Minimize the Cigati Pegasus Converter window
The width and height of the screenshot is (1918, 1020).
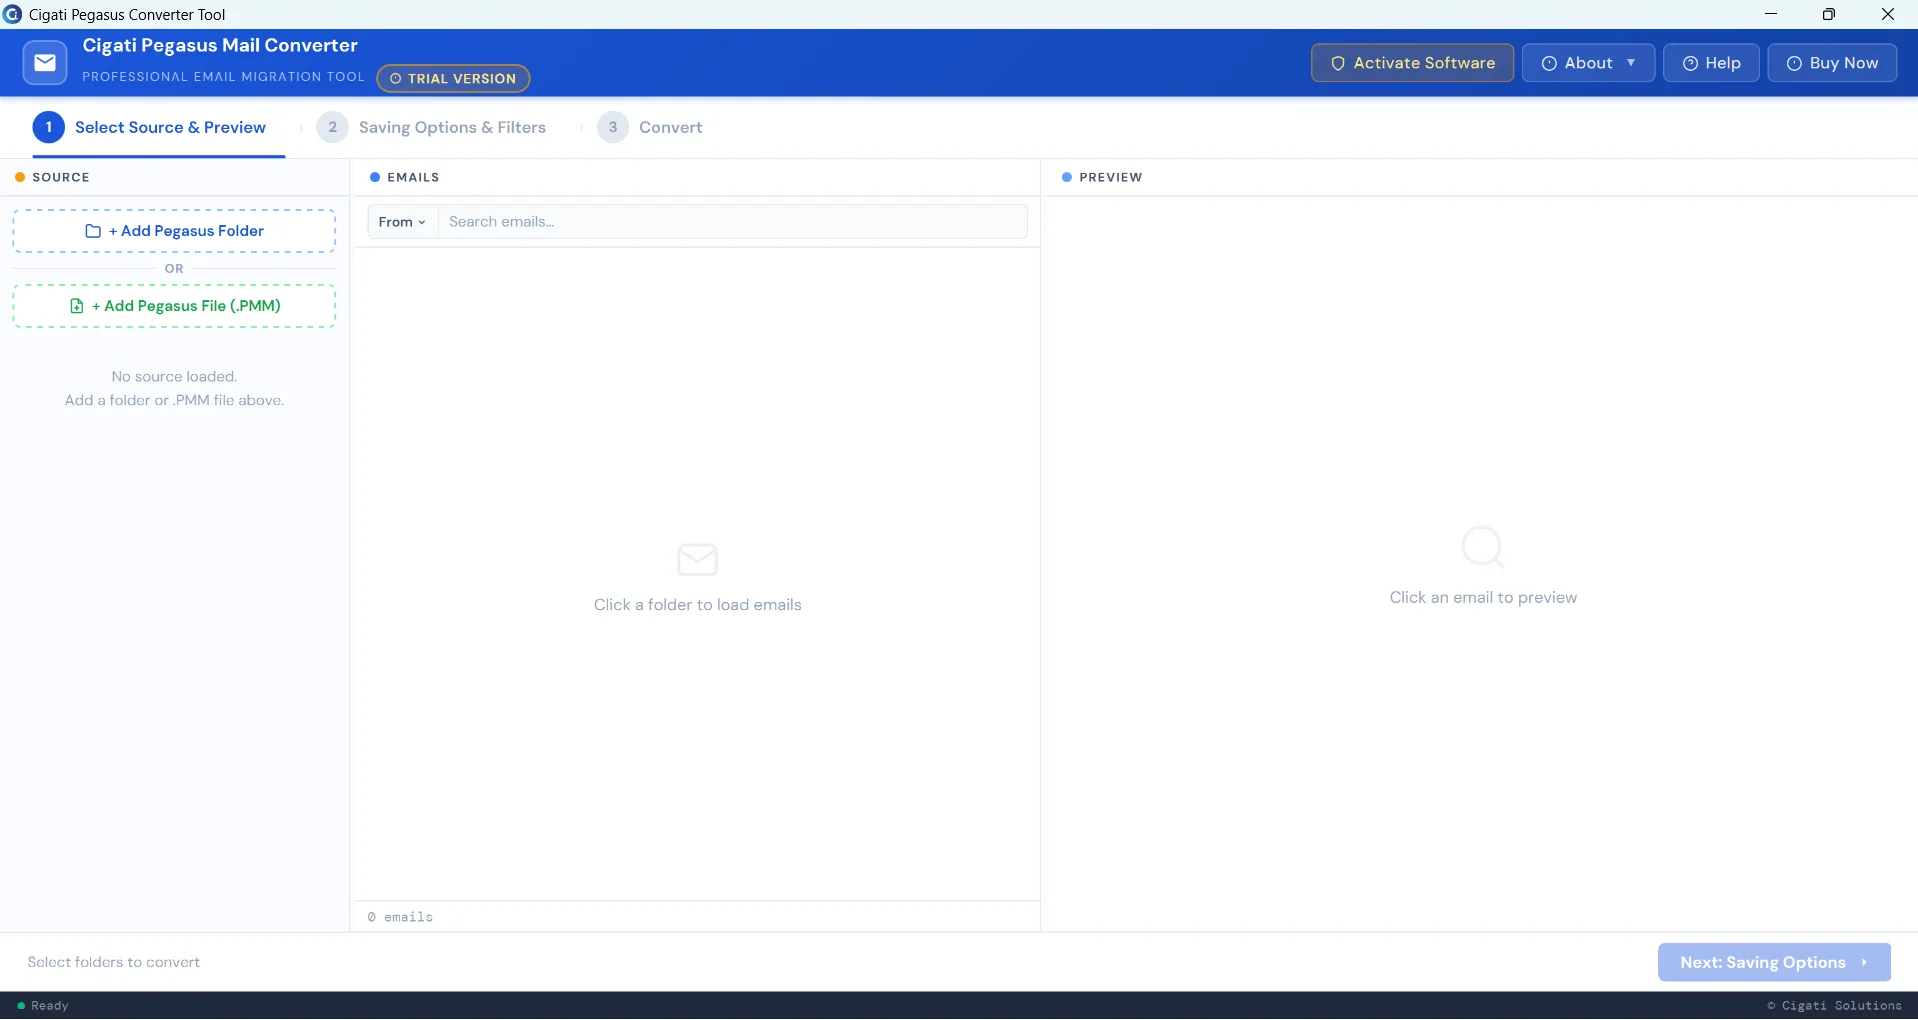click(1771, 14)
